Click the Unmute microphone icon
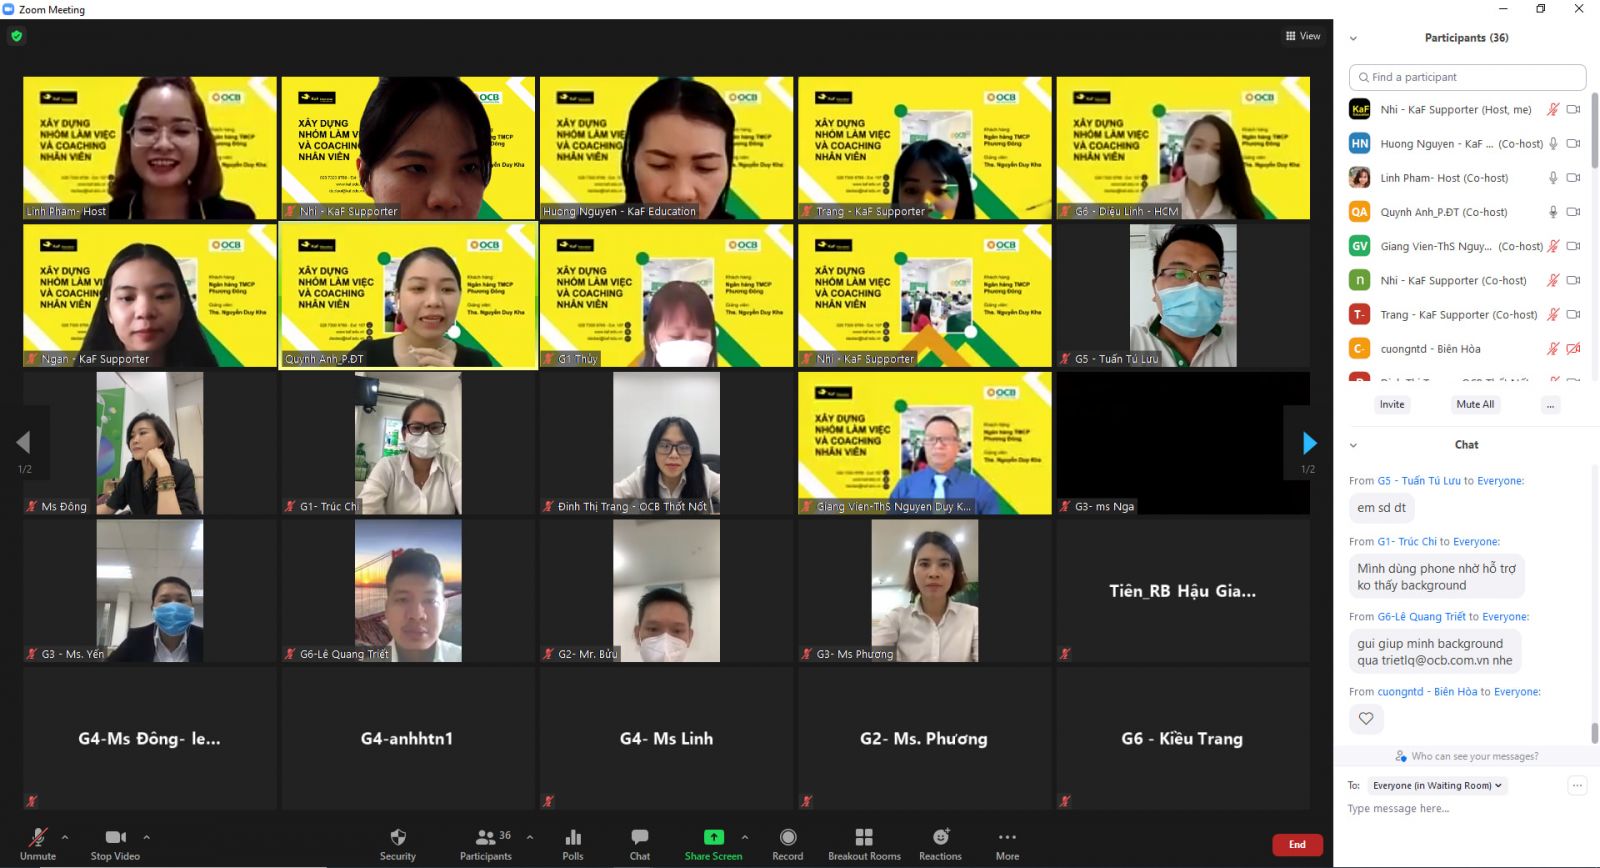Screen dimensions: 1600x868 38,838
